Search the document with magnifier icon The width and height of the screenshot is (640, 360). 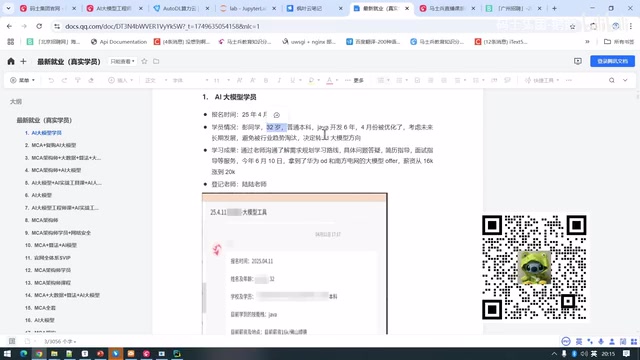tap(611, 80)
